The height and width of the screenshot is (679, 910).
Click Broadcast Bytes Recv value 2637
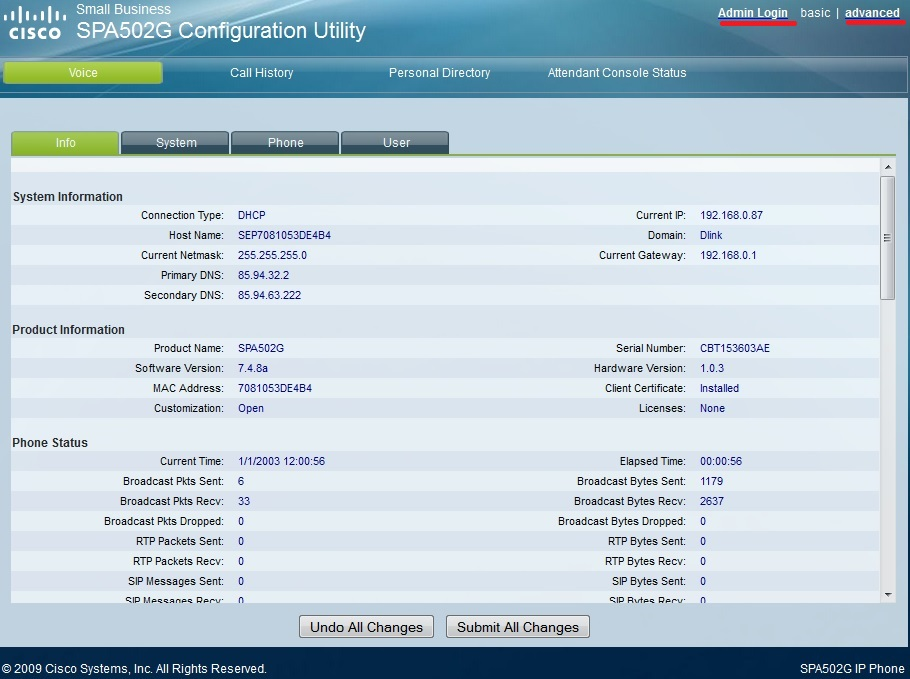712,501
